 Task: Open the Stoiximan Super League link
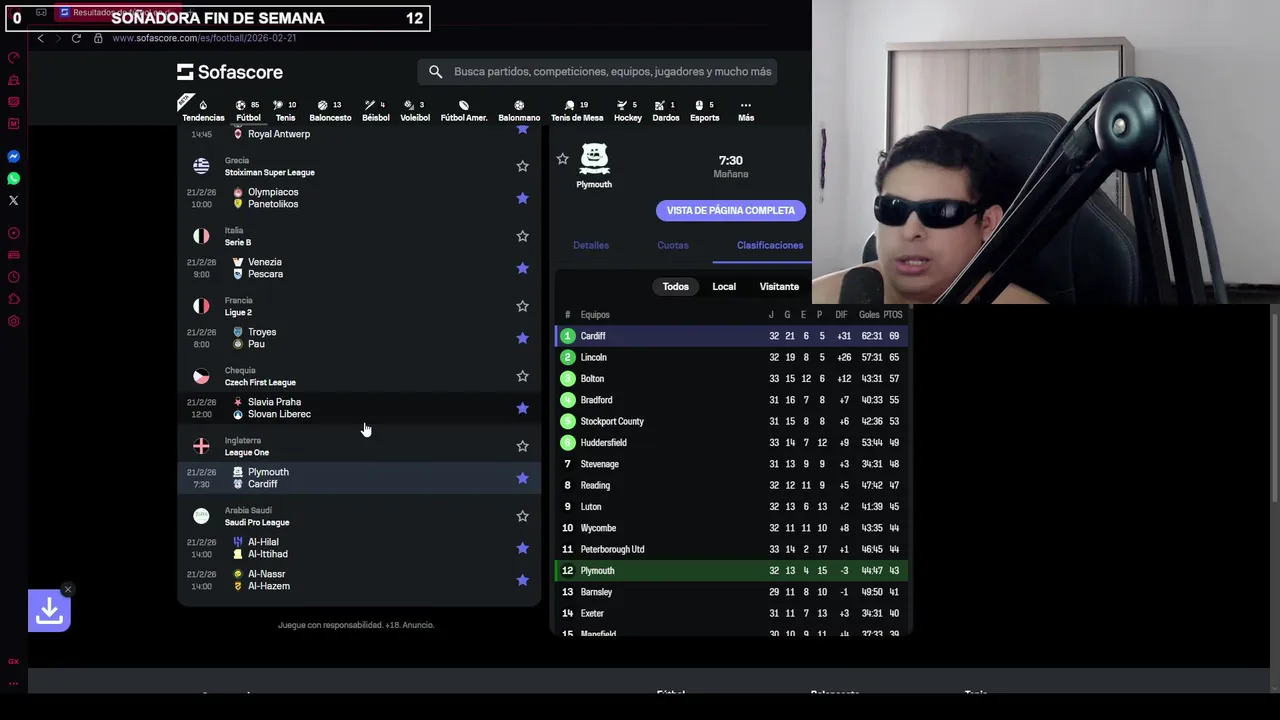coord(270,172)
